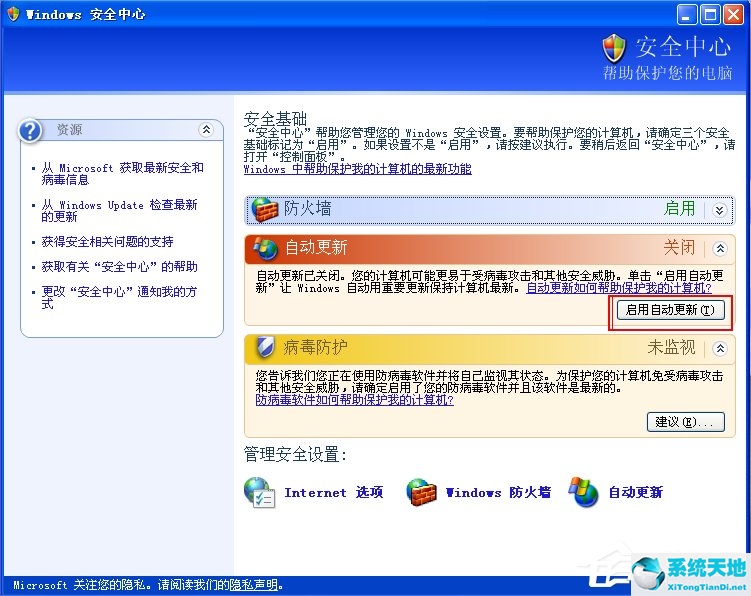The image size is (751, 596).
Task: Maximize the Windows 安全中心 window
Action: pyautogui.click(x=710, y=15)
